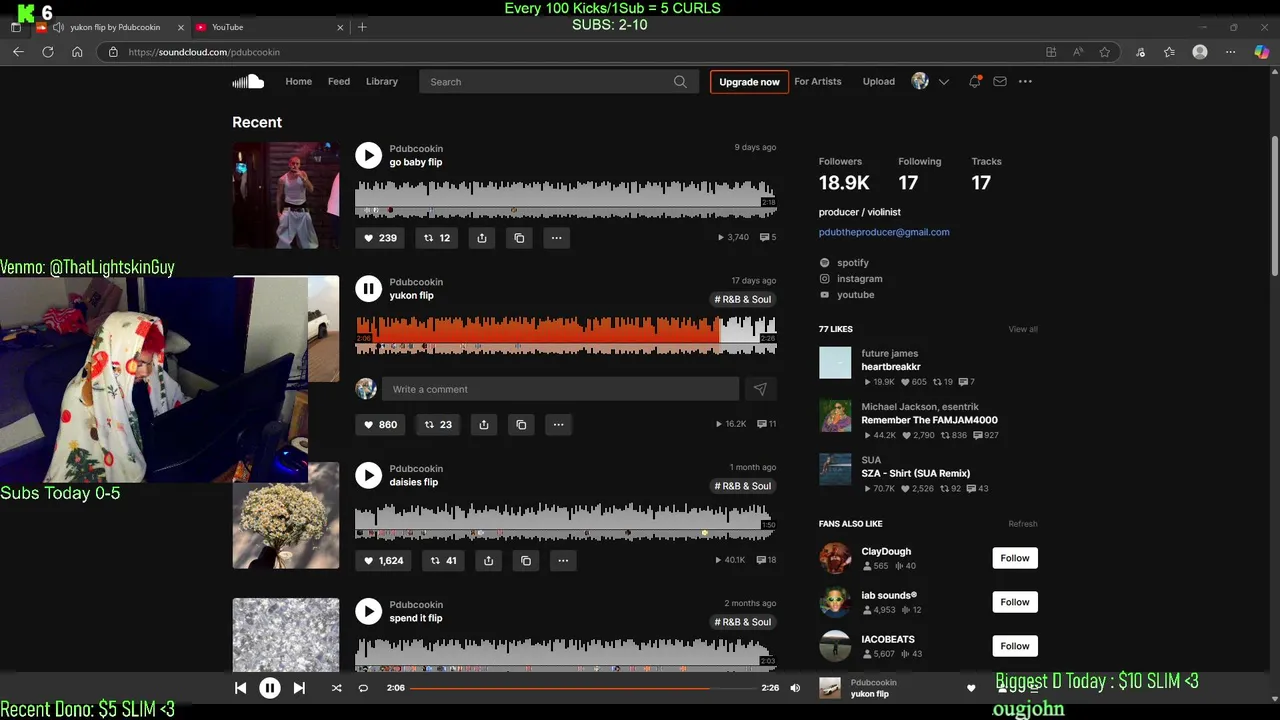Viewport: 1280px width, 720px height.
Task: Pause the yukon flip track
Action: pos(369,289)
